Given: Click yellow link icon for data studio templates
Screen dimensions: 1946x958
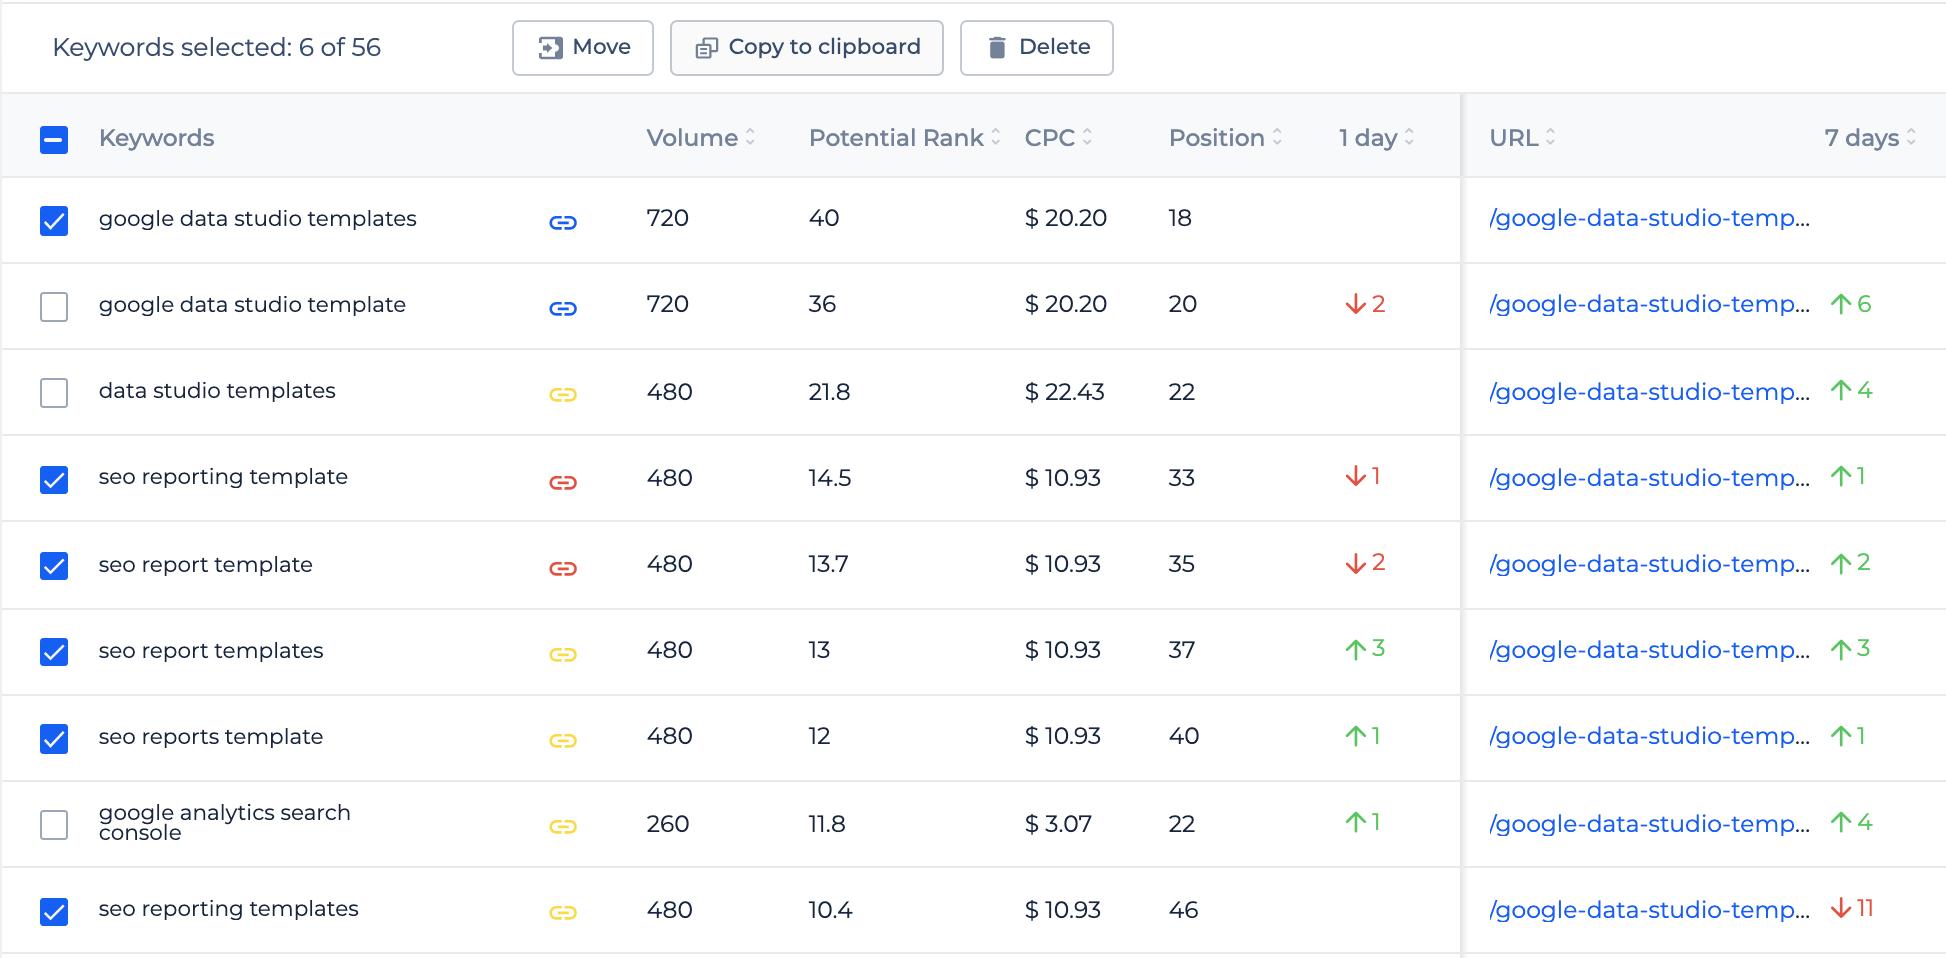Looking at the screenshot, I should (x=563, y=394).
